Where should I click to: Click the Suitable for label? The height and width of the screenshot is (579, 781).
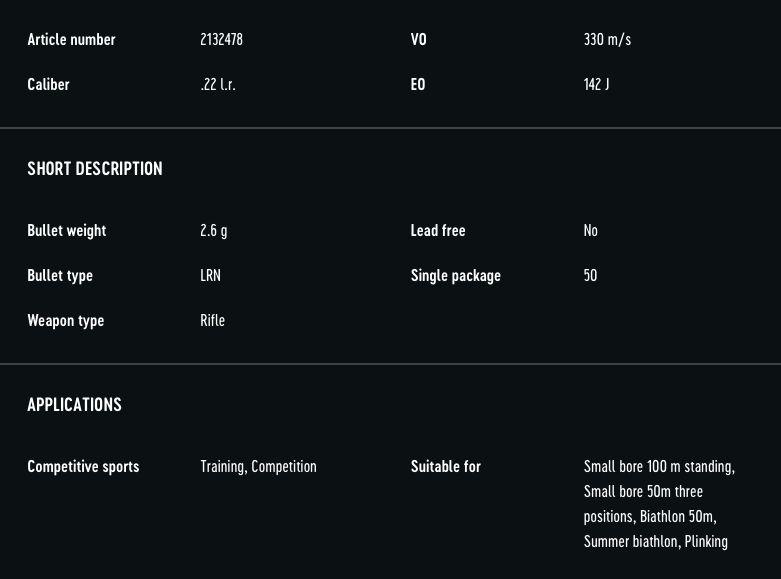[x=445, y=466]
